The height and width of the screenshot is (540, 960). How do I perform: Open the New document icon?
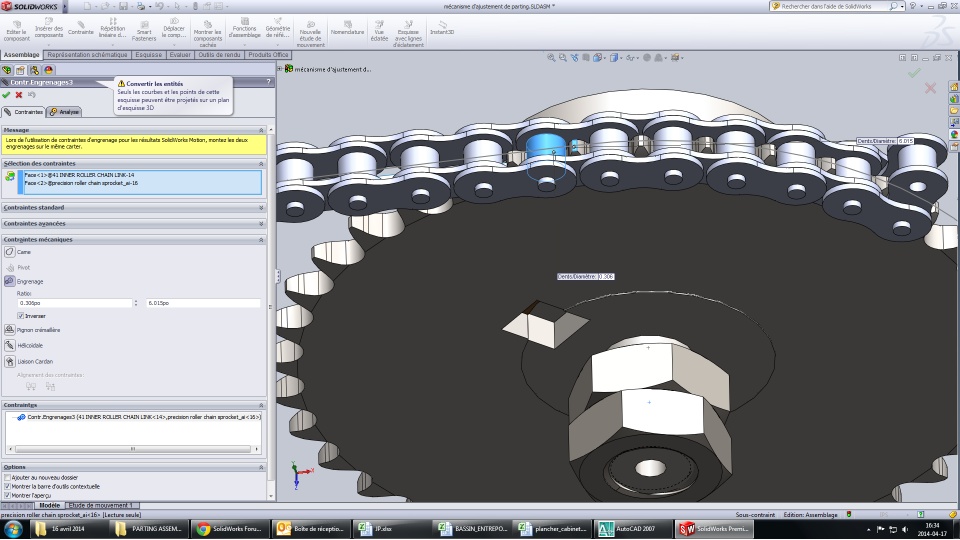point(87,6)
